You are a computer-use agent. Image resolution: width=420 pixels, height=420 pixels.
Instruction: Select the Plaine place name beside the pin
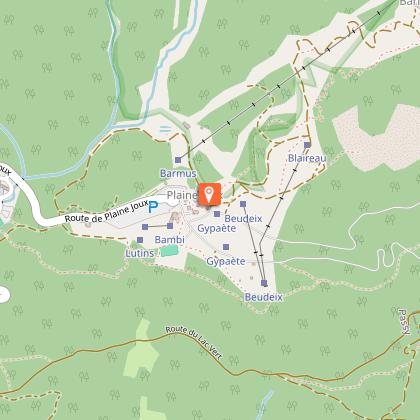(x=182, y=195)
